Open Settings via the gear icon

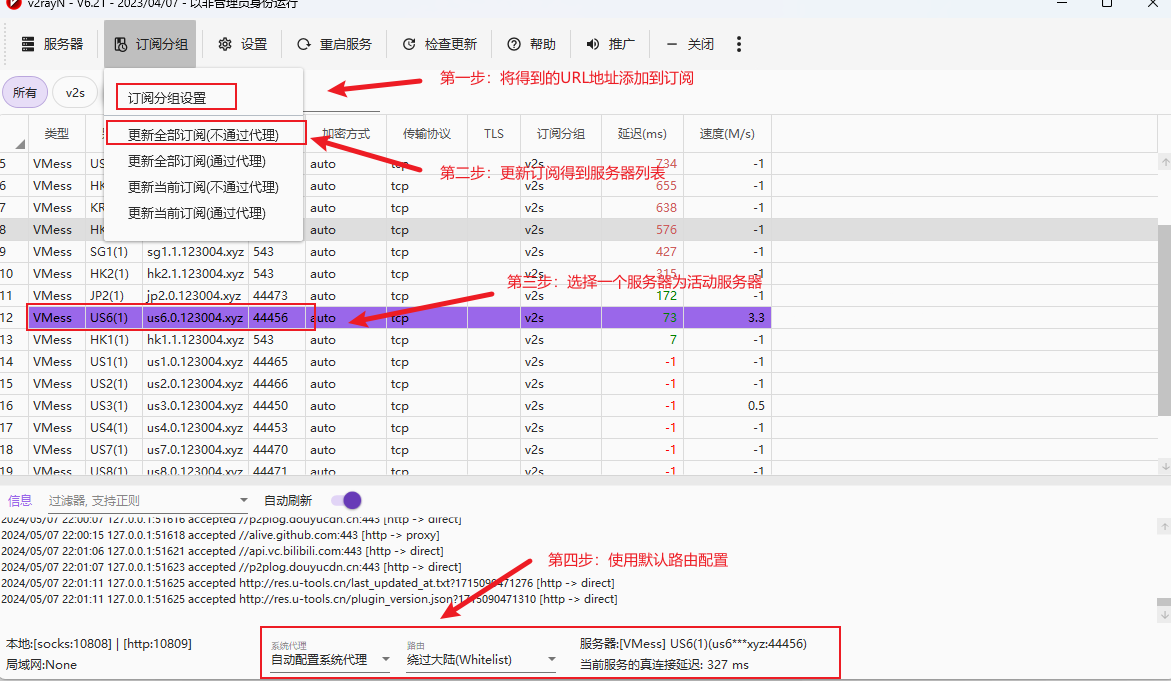point(225,44)
